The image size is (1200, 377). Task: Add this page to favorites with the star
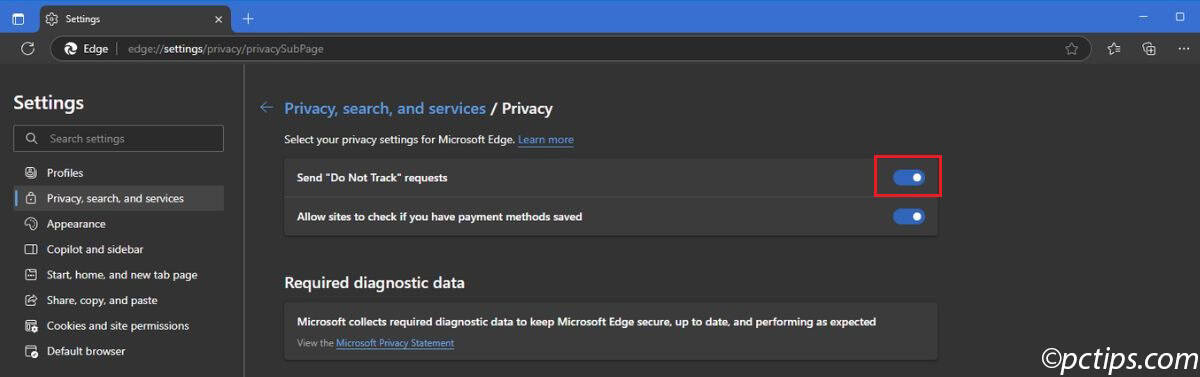1071,48
